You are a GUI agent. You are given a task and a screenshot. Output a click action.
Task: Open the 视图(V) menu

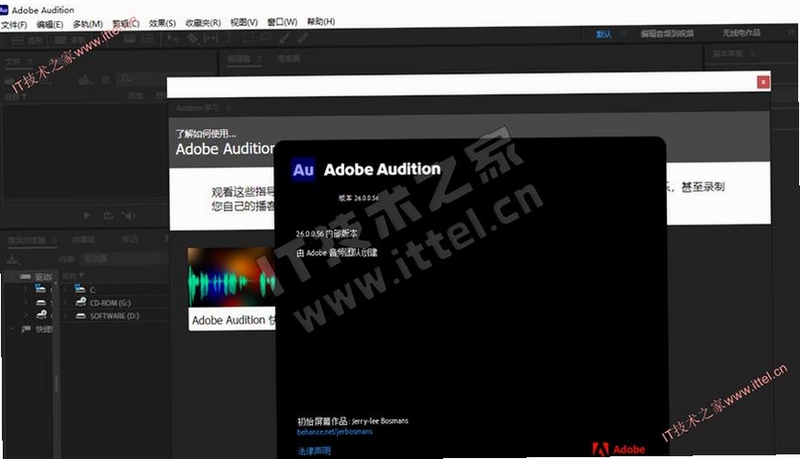coord(244,22)
